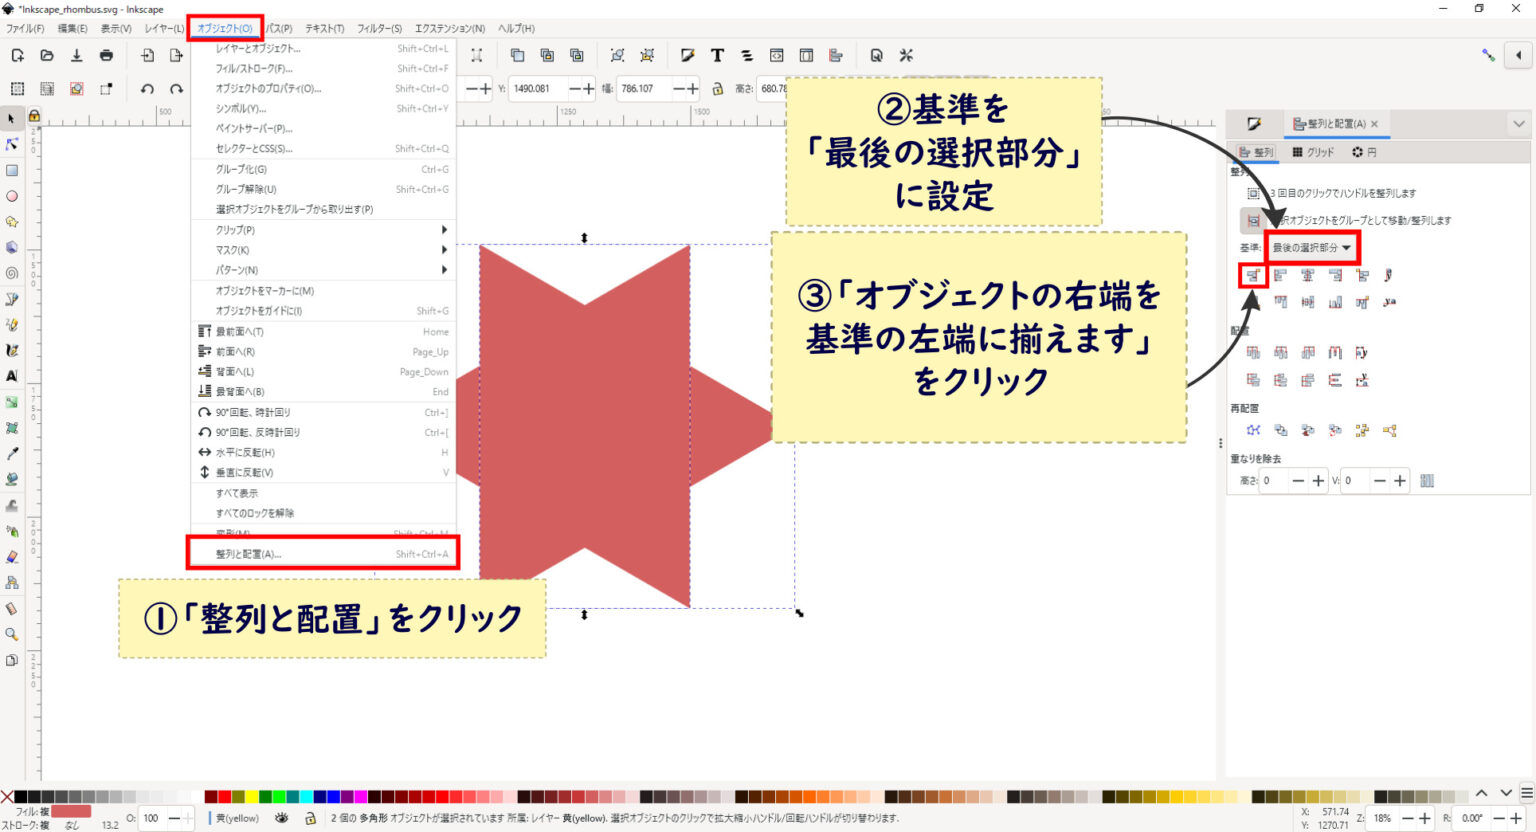Screen dimensions: 1536x832
Task: Select the Star tool
Action: [x=13, y=222]
